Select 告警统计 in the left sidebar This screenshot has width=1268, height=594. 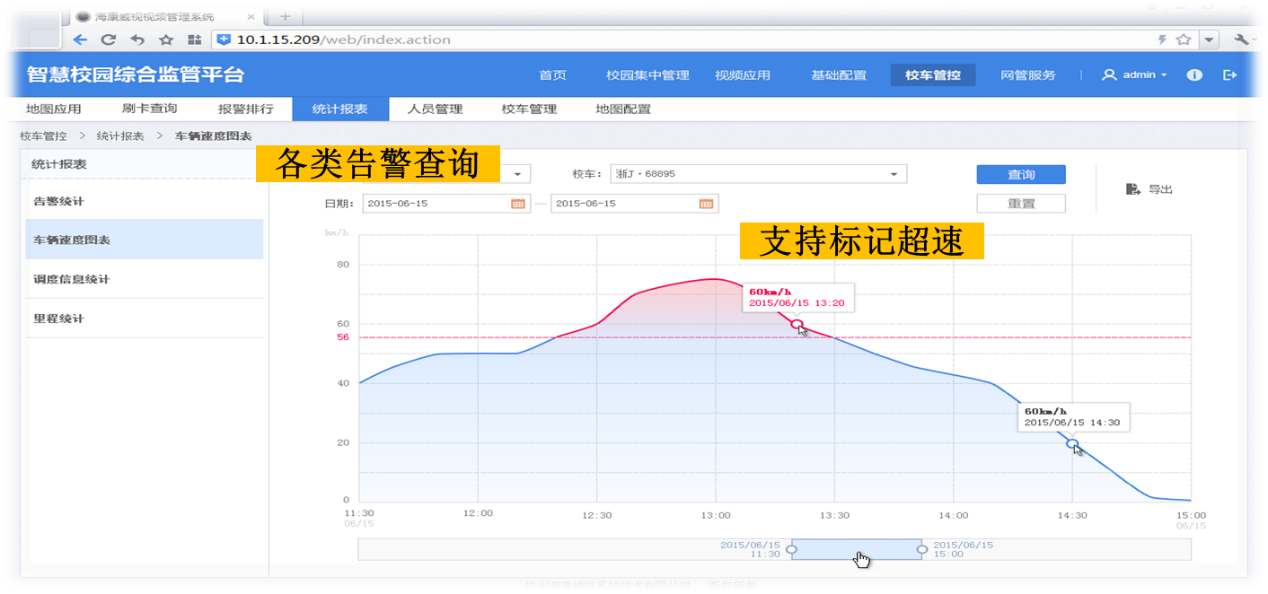59,201
